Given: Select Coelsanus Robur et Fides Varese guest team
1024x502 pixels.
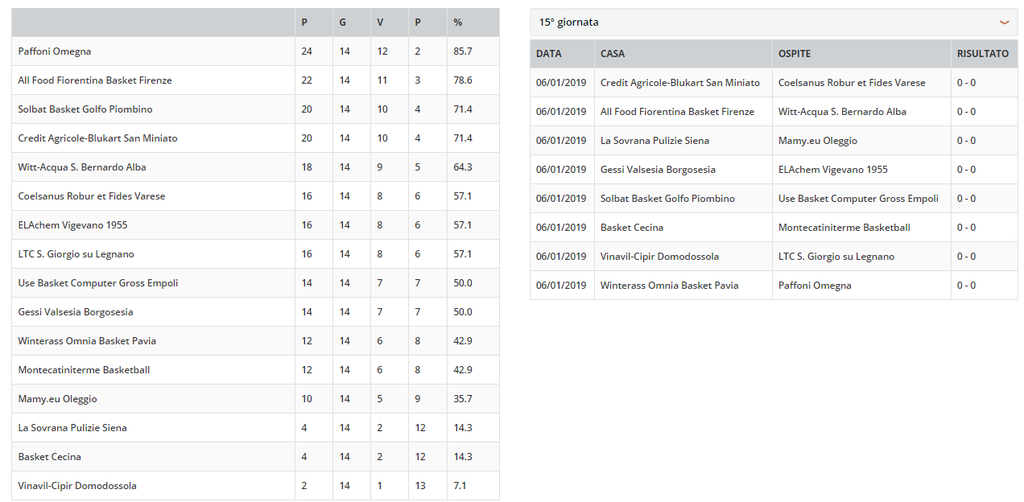Looking at the screenshot, I should point(852,83).
